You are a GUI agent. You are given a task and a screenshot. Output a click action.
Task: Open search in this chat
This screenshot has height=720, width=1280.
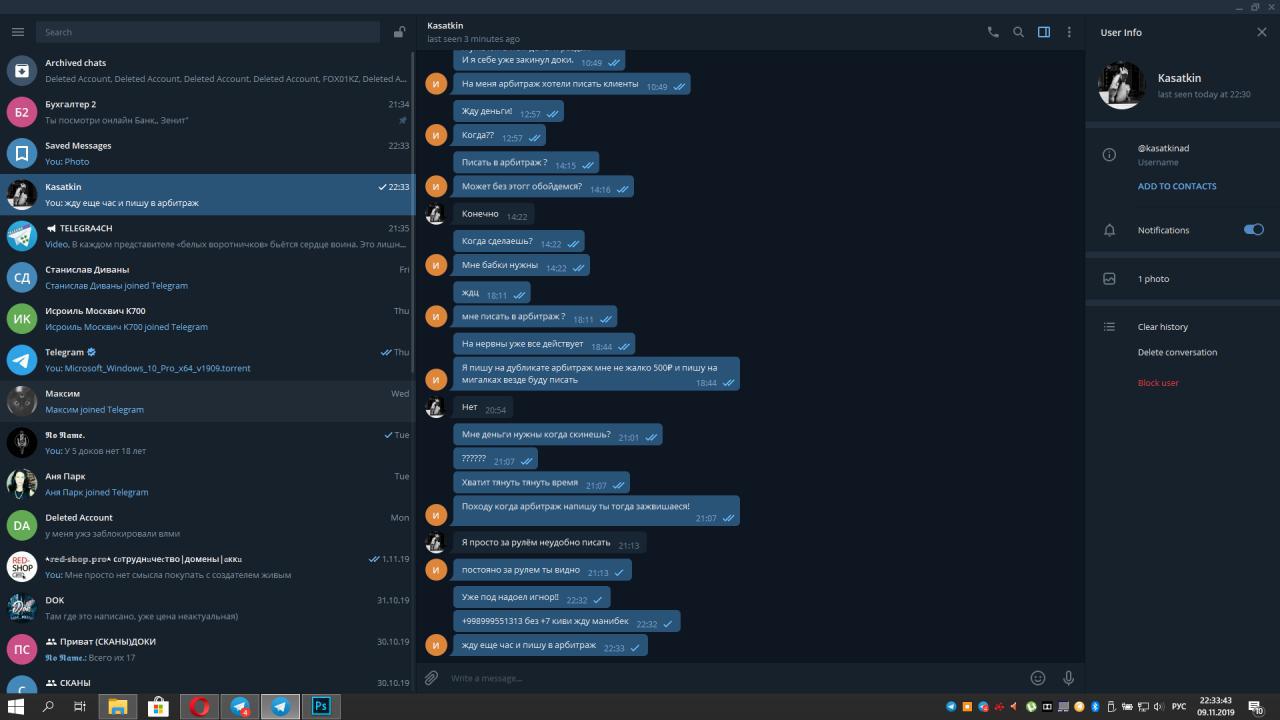(x=1018, y=32)
